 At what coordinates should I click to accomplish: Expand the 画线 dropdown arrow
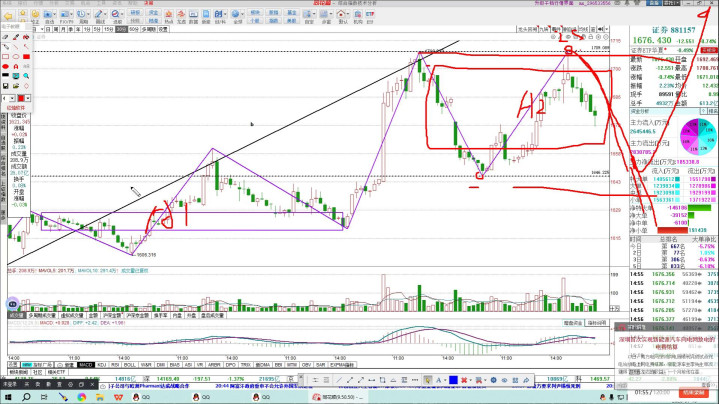[105, 14]
